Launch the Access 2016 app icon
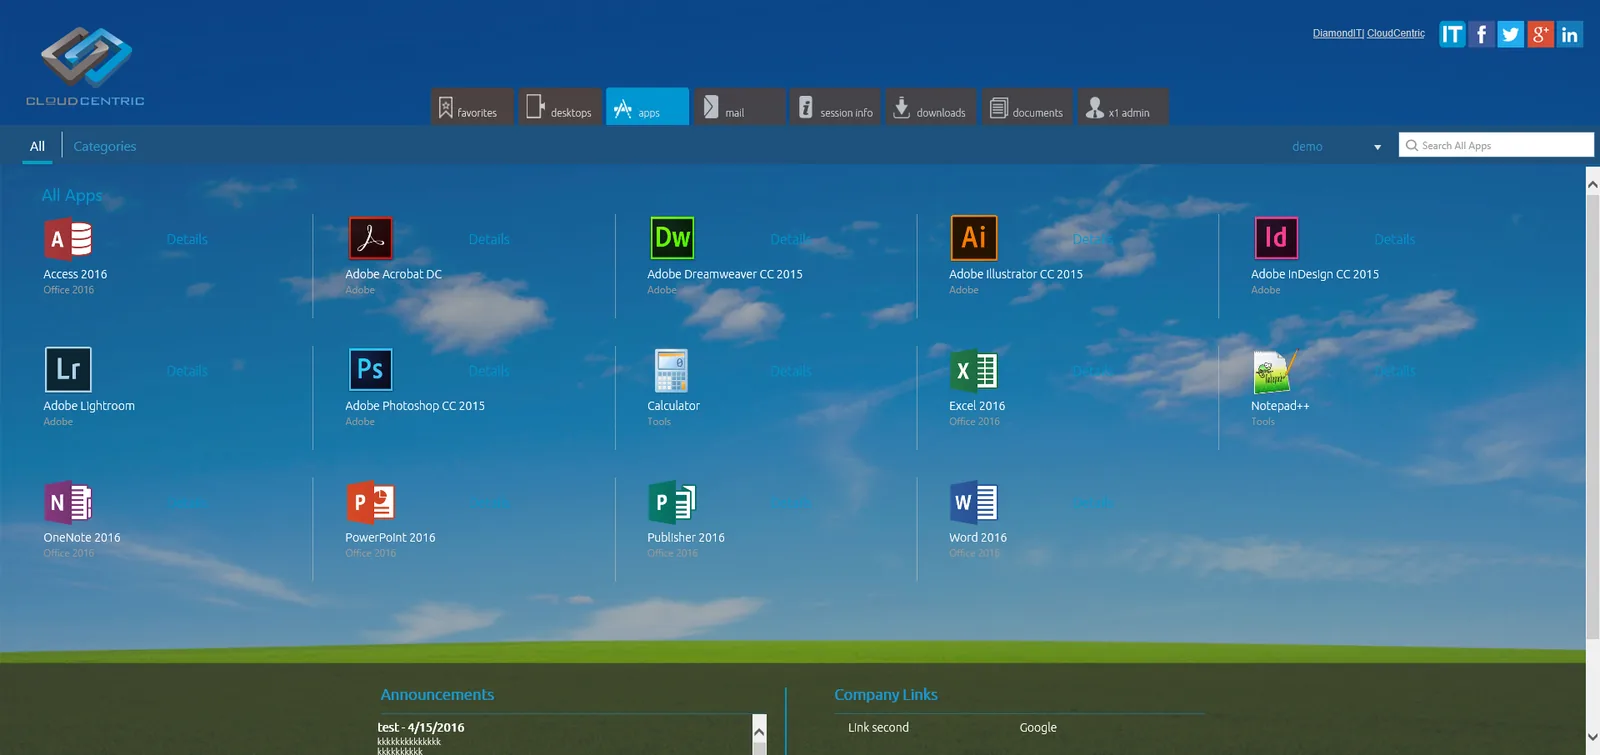 (x=69, y=239)
